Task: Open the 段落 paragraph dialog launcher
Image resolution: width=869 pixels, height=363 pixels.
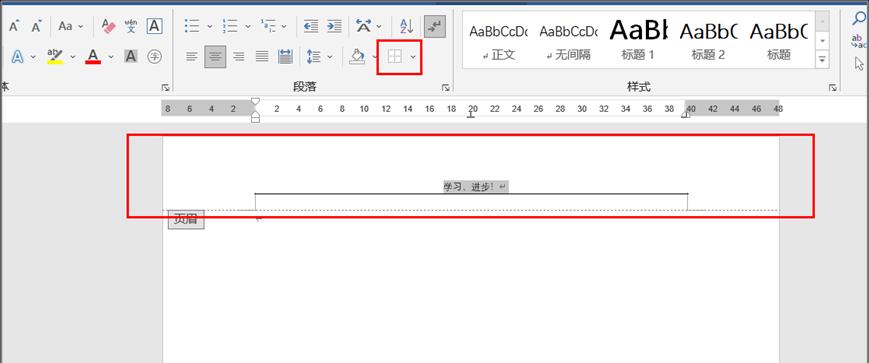Action: 445,88
